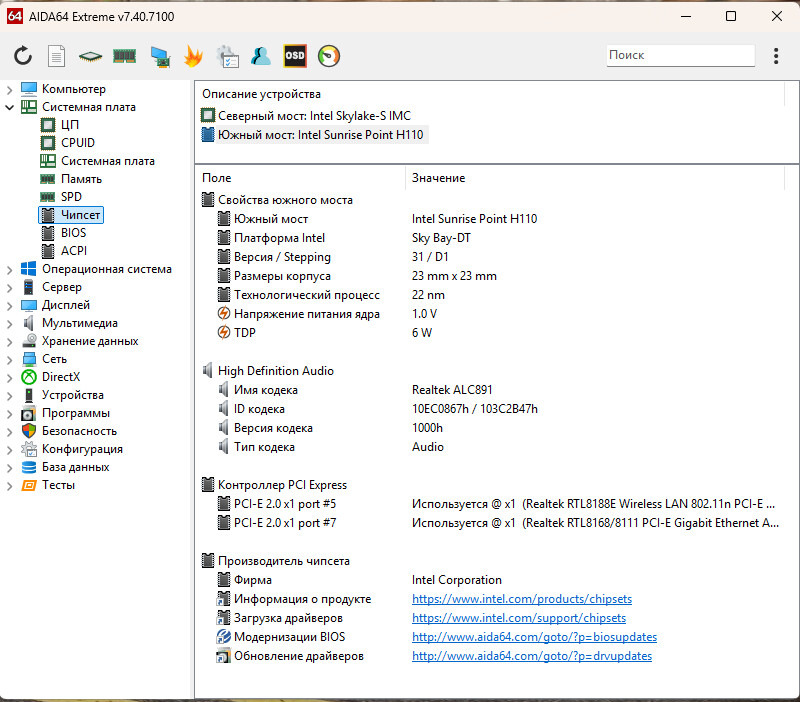Select the CPUID tree item
The width and height of the screenshot is (800, 702).
pyautogui.click(x=77, y=143)
